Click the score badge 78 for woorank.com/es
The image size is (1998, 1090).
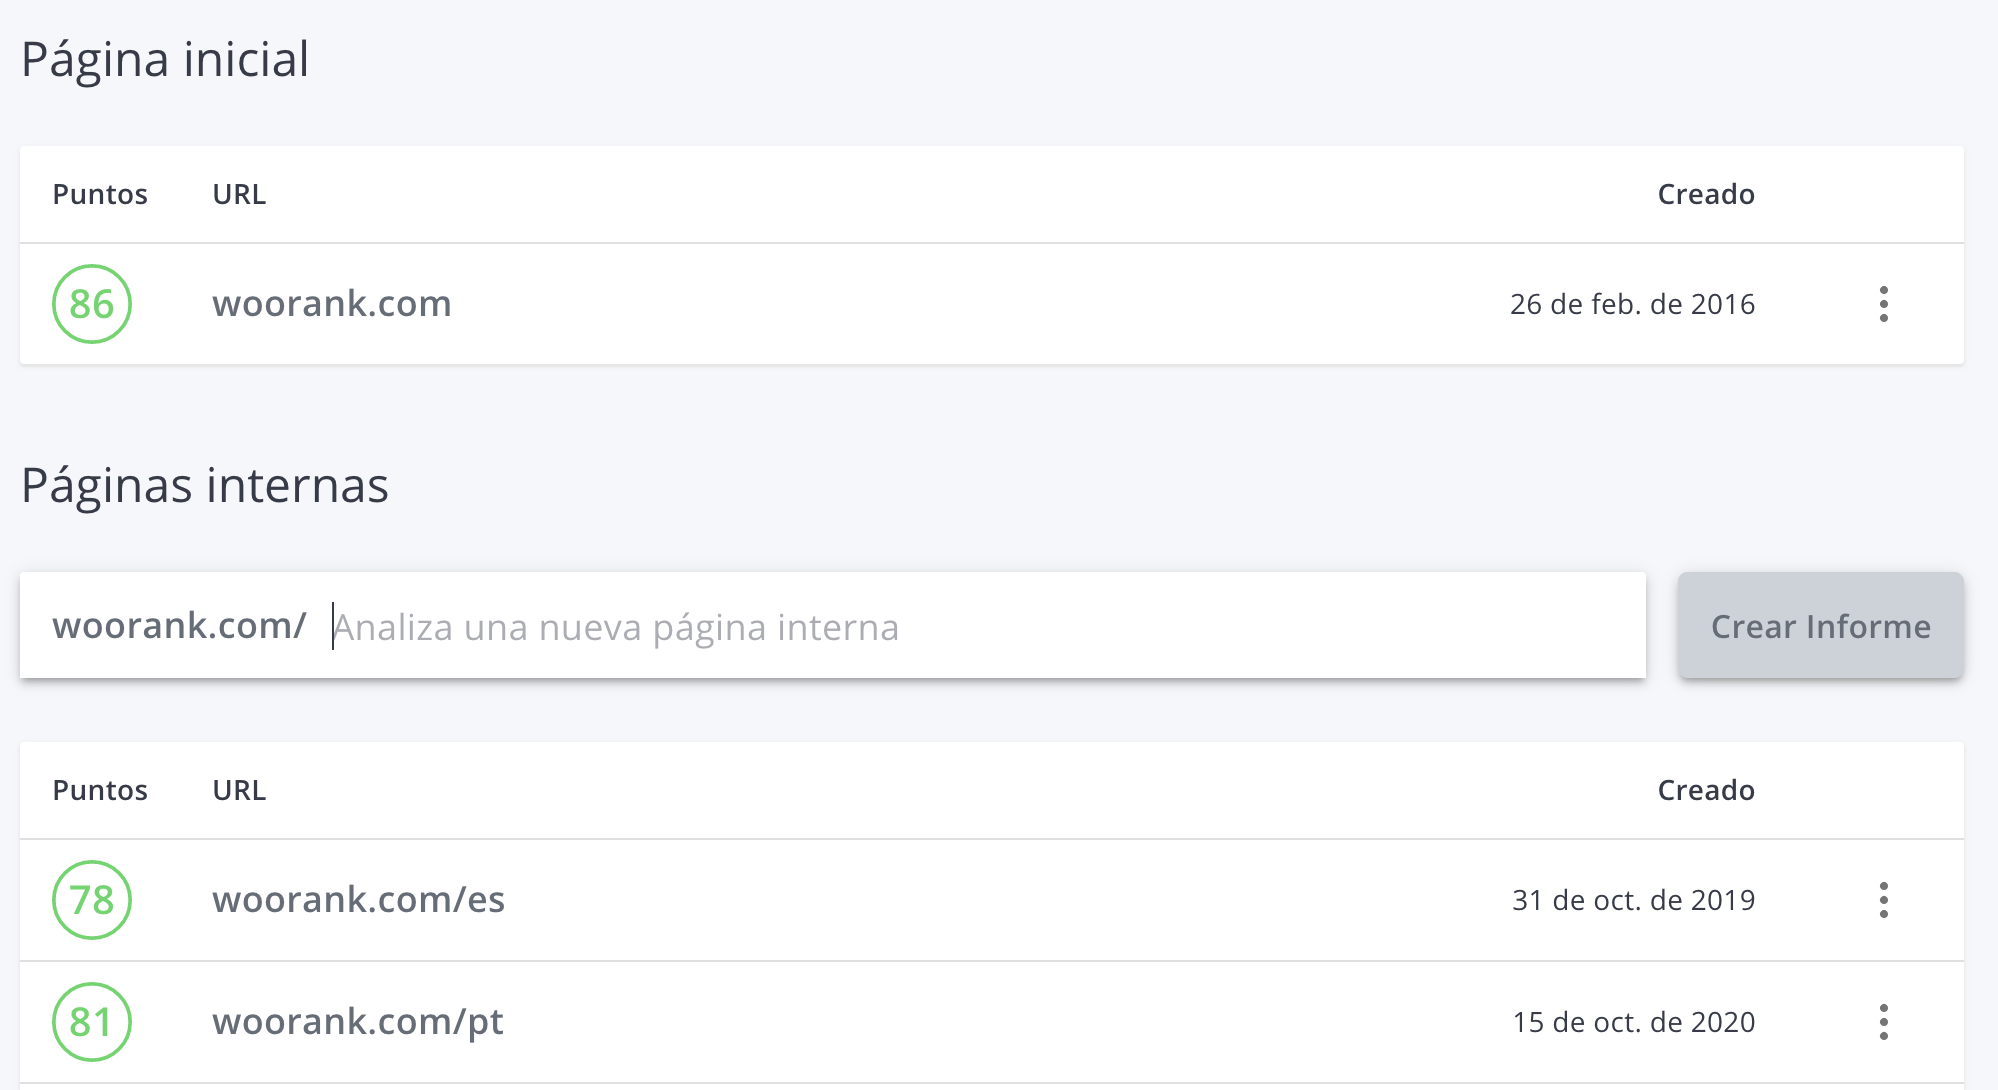pyautogui.click(x=92, y=899)
